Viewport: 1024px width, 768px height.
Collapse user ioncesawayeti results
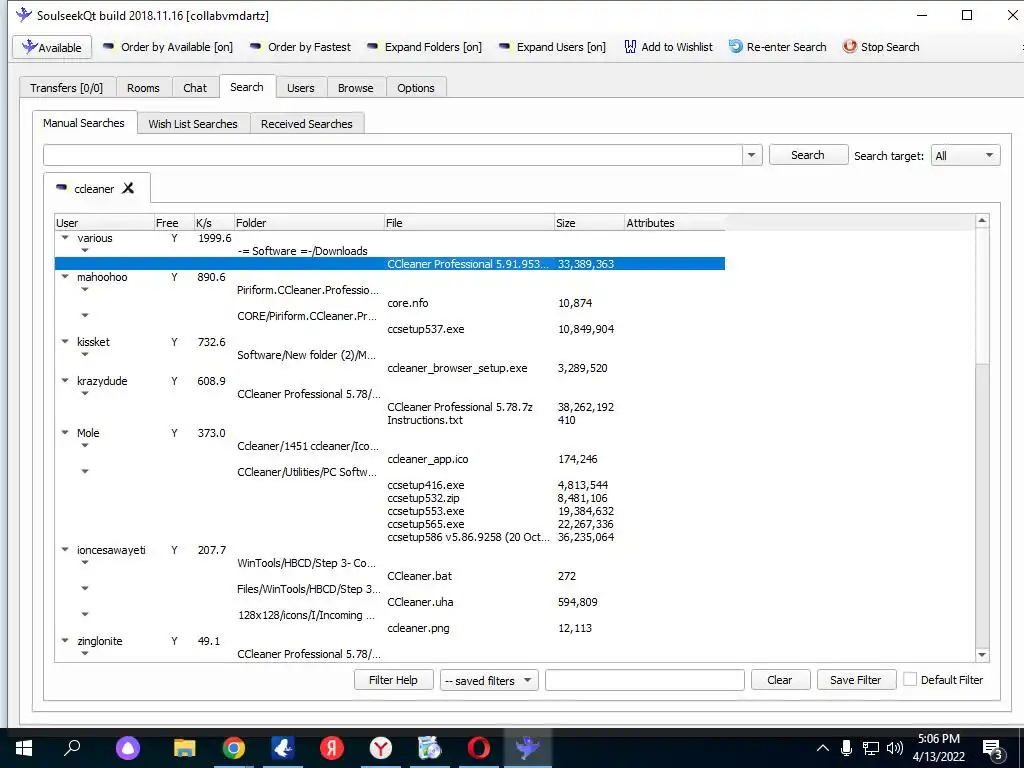point(65,550)
